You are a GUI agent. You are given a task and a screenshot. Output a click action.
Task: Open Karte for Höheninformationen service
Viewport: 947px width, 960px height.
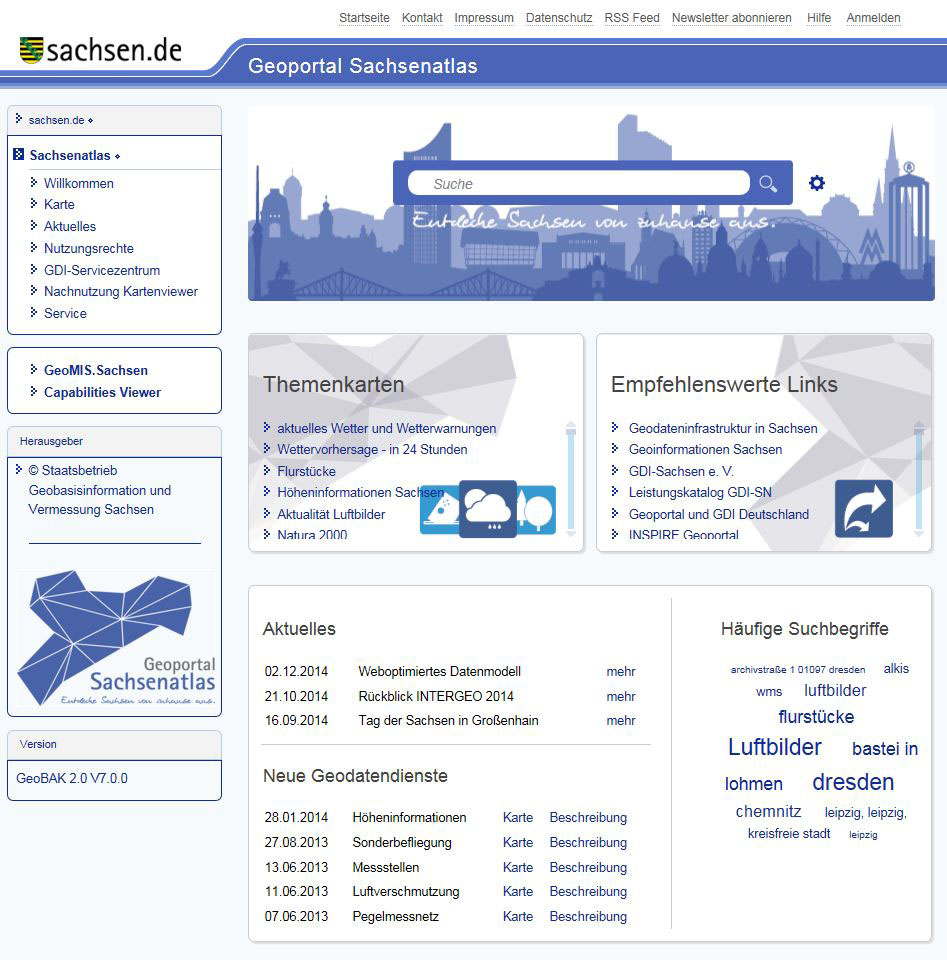coord(518,817)
